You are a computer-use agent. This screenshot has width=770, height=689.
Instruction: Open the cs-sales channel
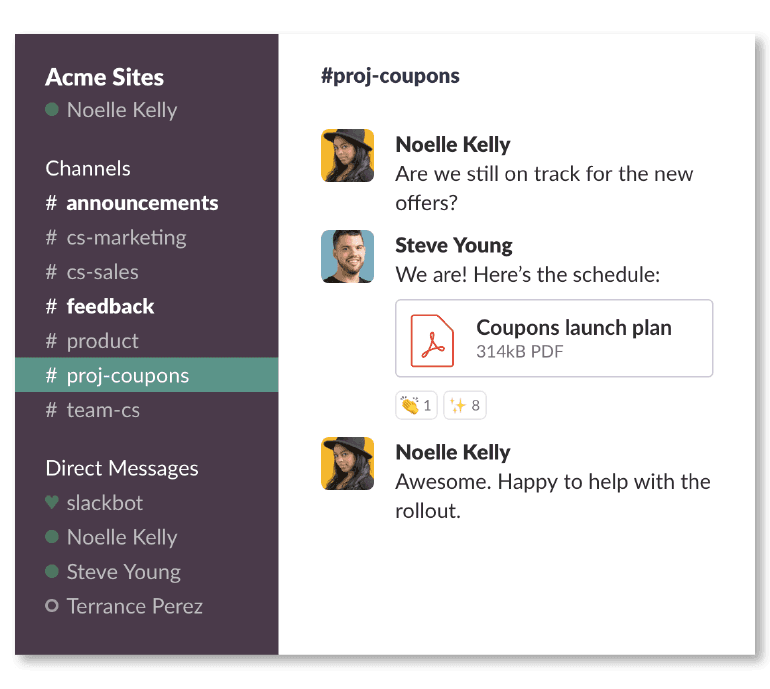pyautogui.click(x=102, y=272)
